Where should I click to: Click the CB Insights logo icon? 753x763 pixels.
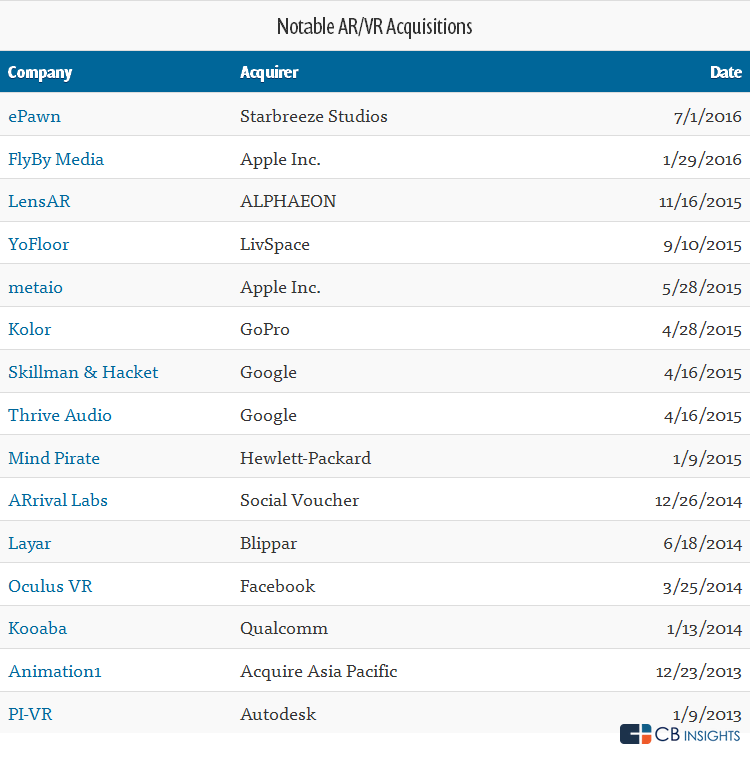pos(635,735)
